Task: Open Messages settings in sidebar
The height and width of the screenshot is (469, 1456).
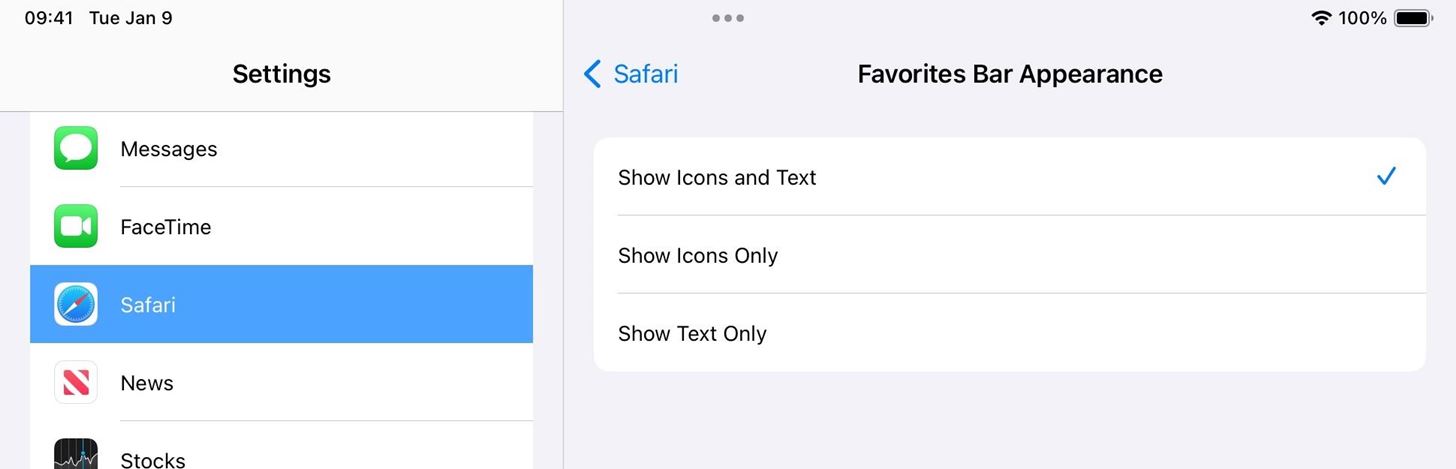Action: click(300, 149)
